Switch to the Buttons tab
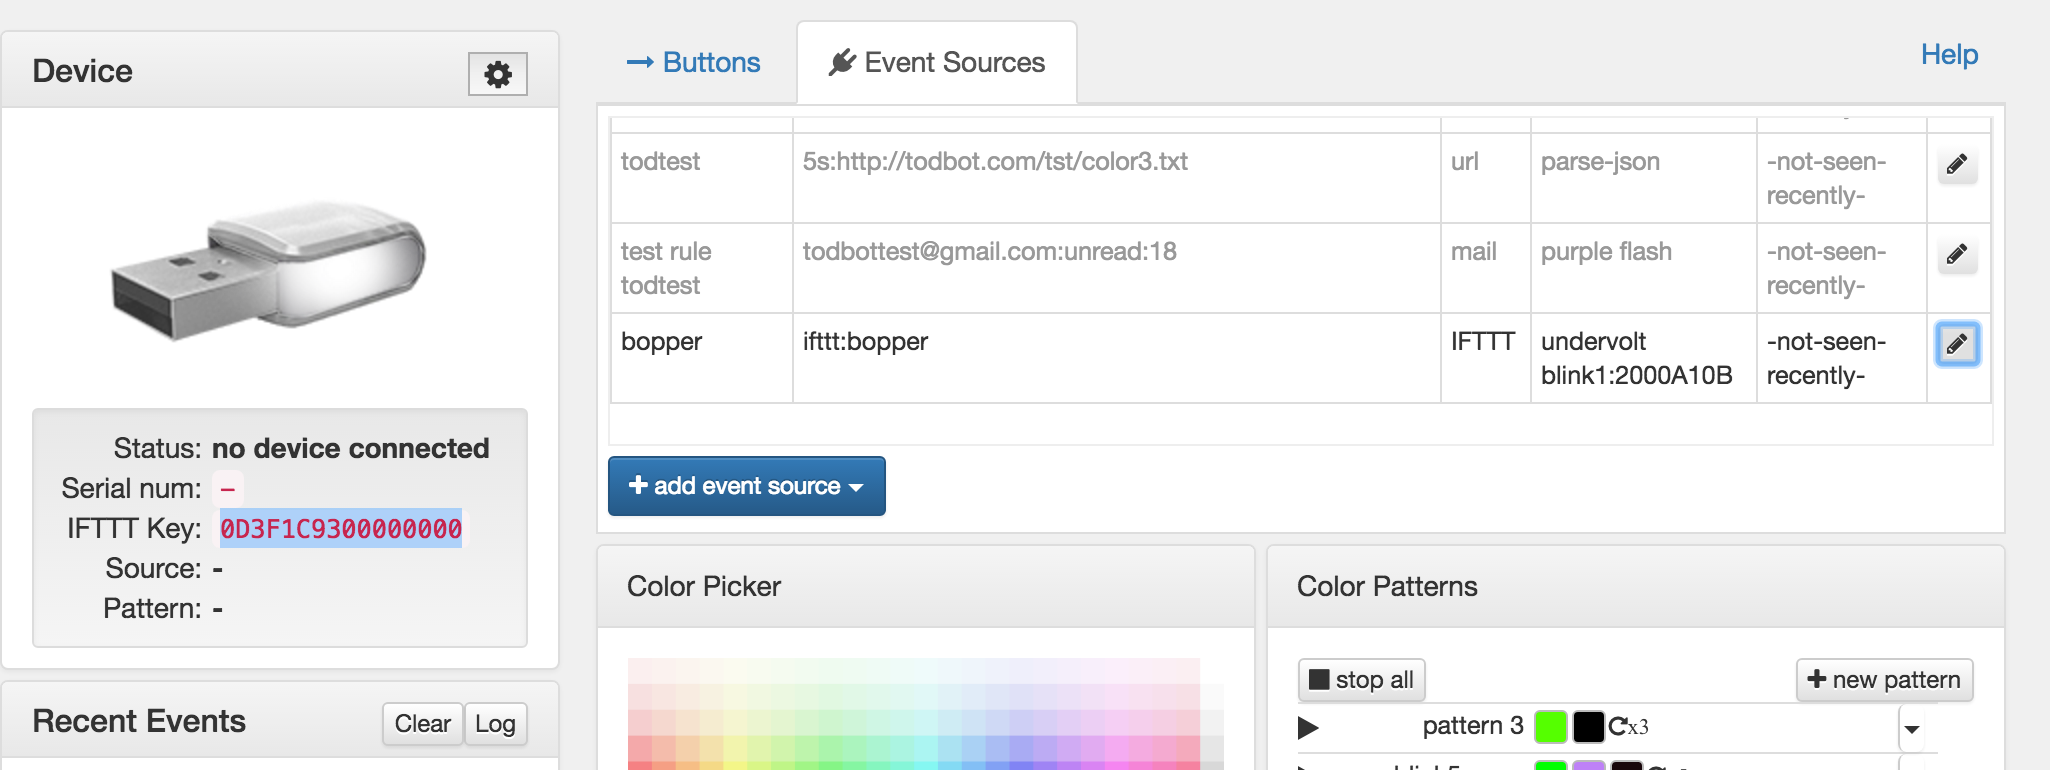The height and width of the screenshot is (770, 2050). tap(693, 62)
